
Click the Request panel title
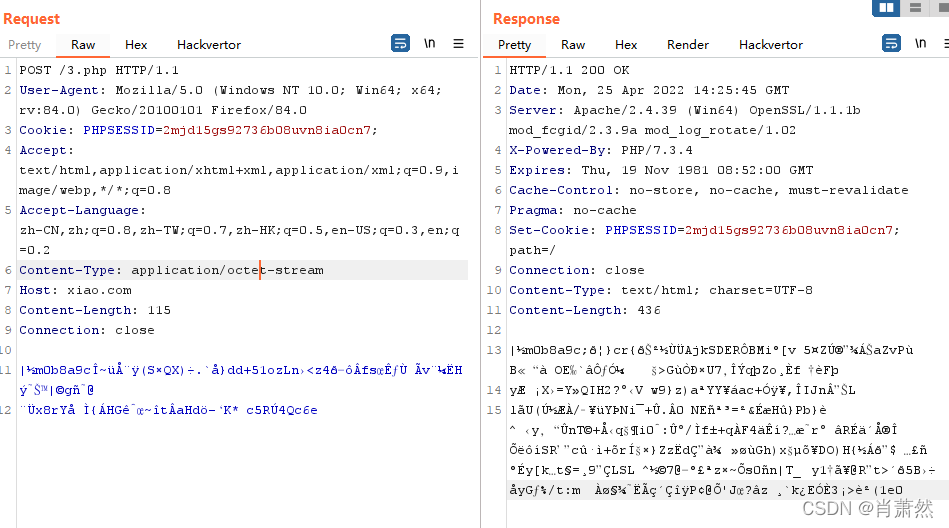pos(32,19)
